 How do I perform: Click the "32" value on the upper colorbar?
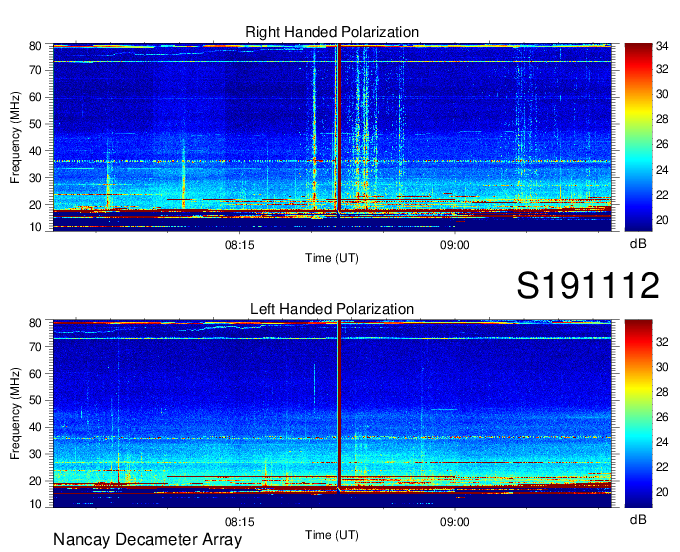point(662,69)
